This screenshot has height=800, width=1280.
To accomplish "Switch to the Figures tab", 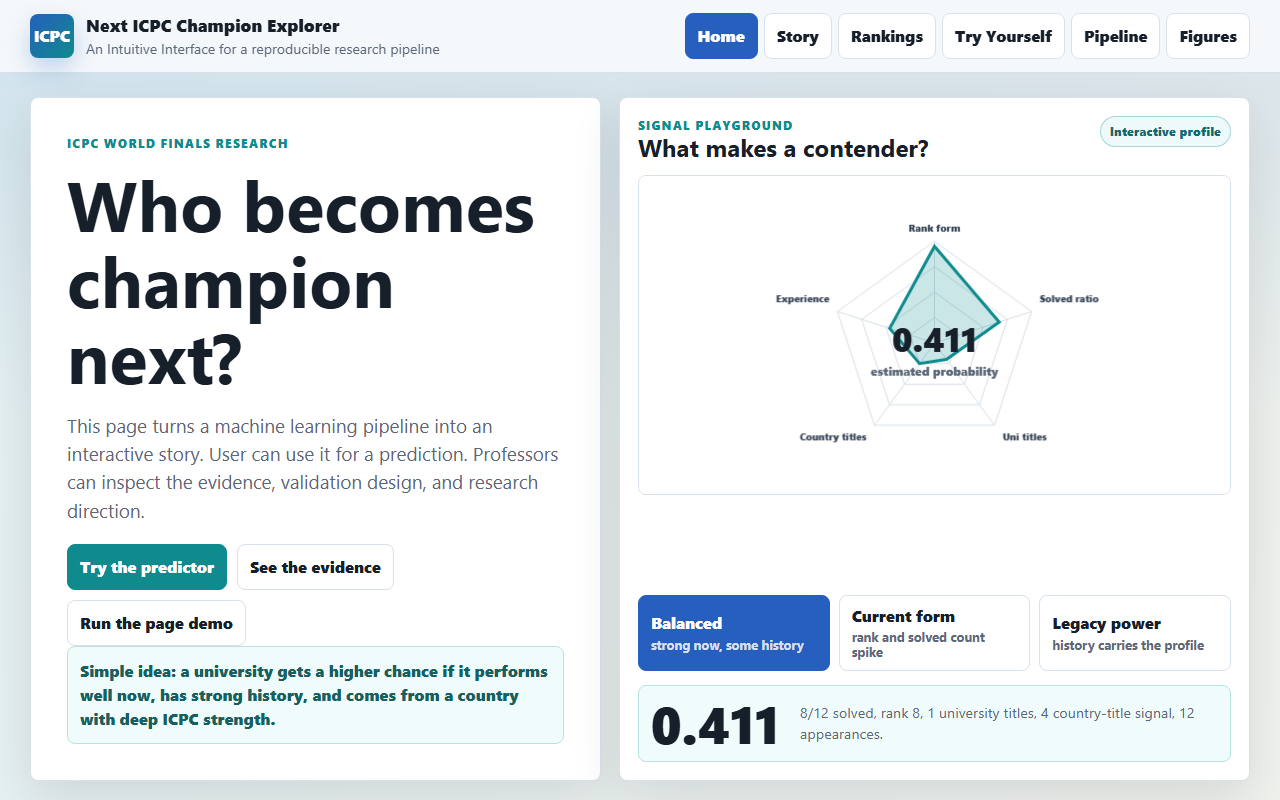I will (x=1208, y=36).
